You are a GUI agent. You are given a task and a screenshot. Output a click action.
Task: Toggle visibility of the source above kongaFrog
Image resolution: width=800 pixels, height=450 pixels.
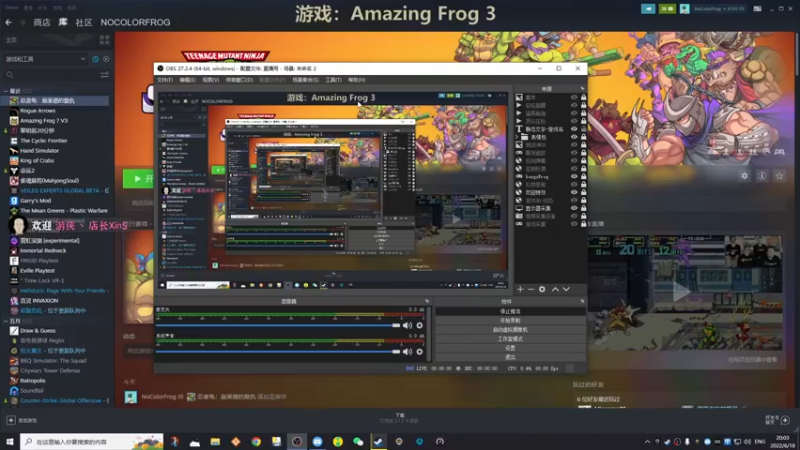coord(574,168)
